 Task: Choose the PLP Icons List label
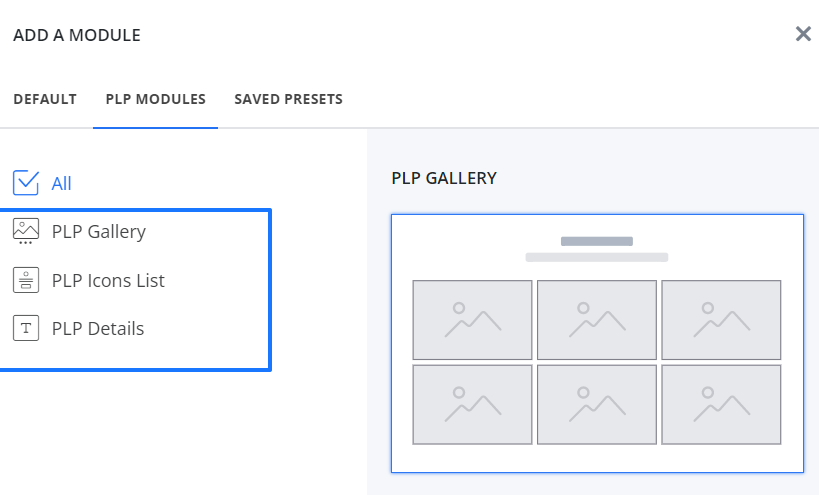pyautogui.click(x=108, y=280)
